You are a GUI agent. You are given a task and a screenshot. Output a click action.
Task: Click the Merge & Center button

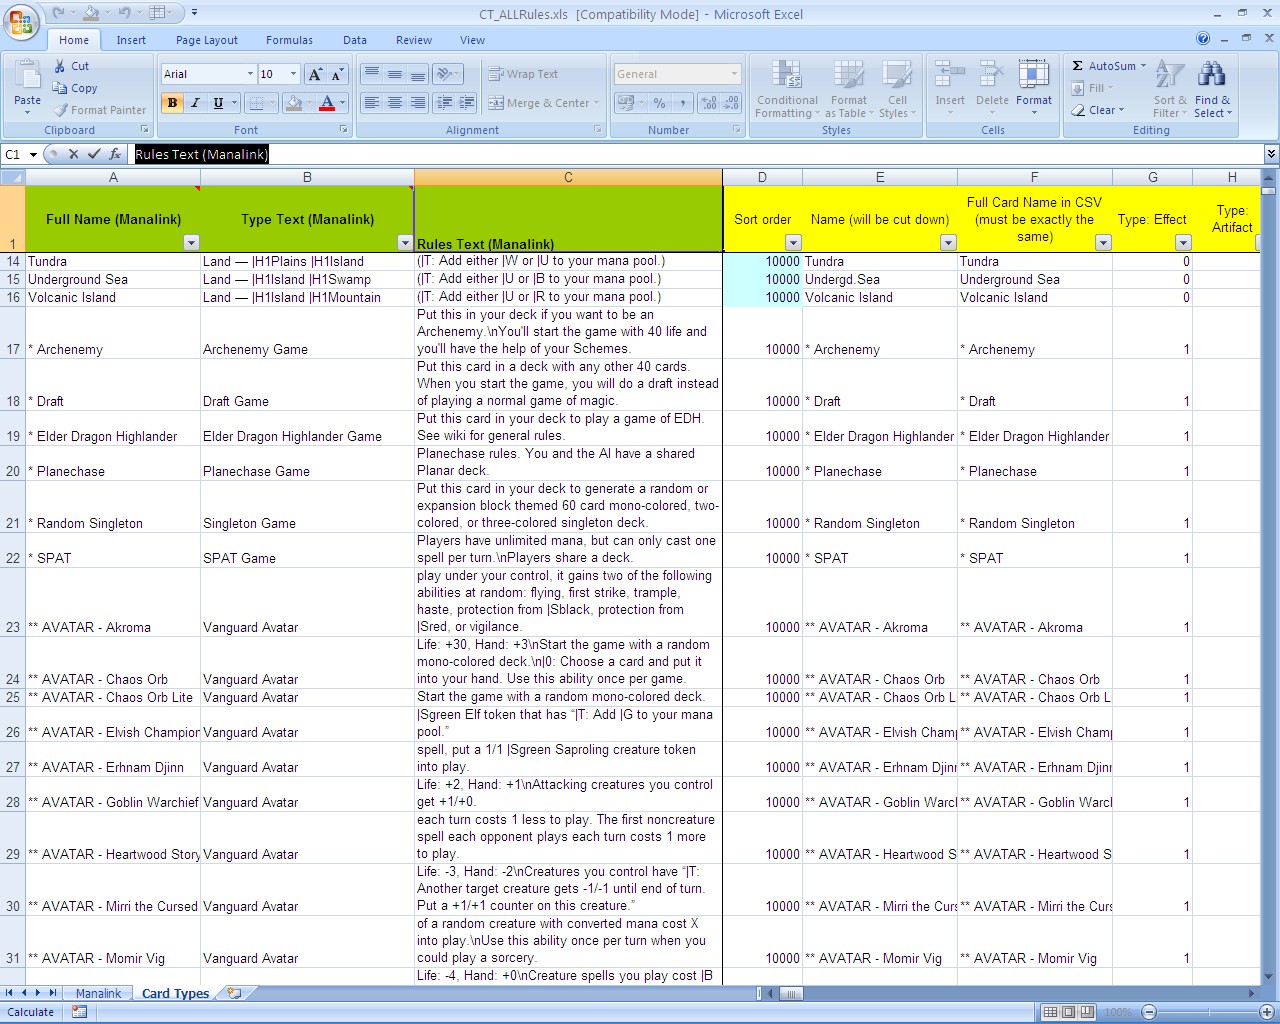point(540,103)
